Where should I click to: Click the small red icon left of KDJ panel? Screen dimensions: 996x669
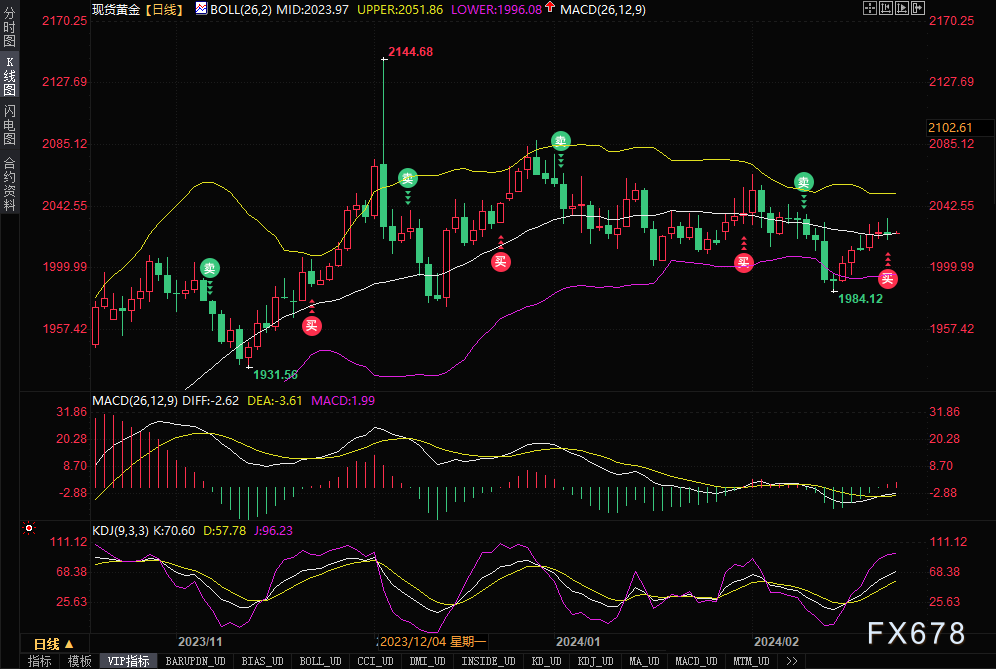[x=29, y=527]
